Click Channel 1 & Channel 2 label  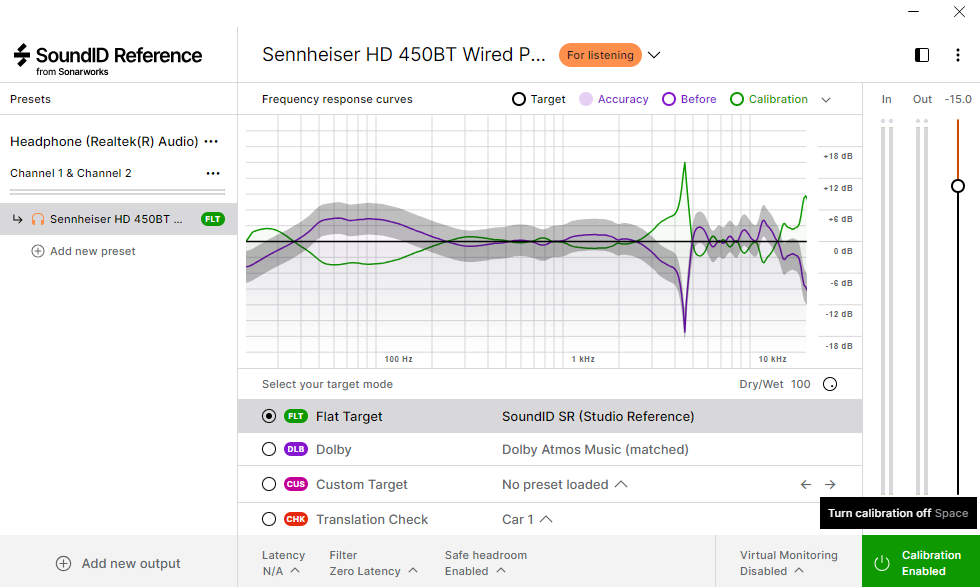[x=71, y=173]
